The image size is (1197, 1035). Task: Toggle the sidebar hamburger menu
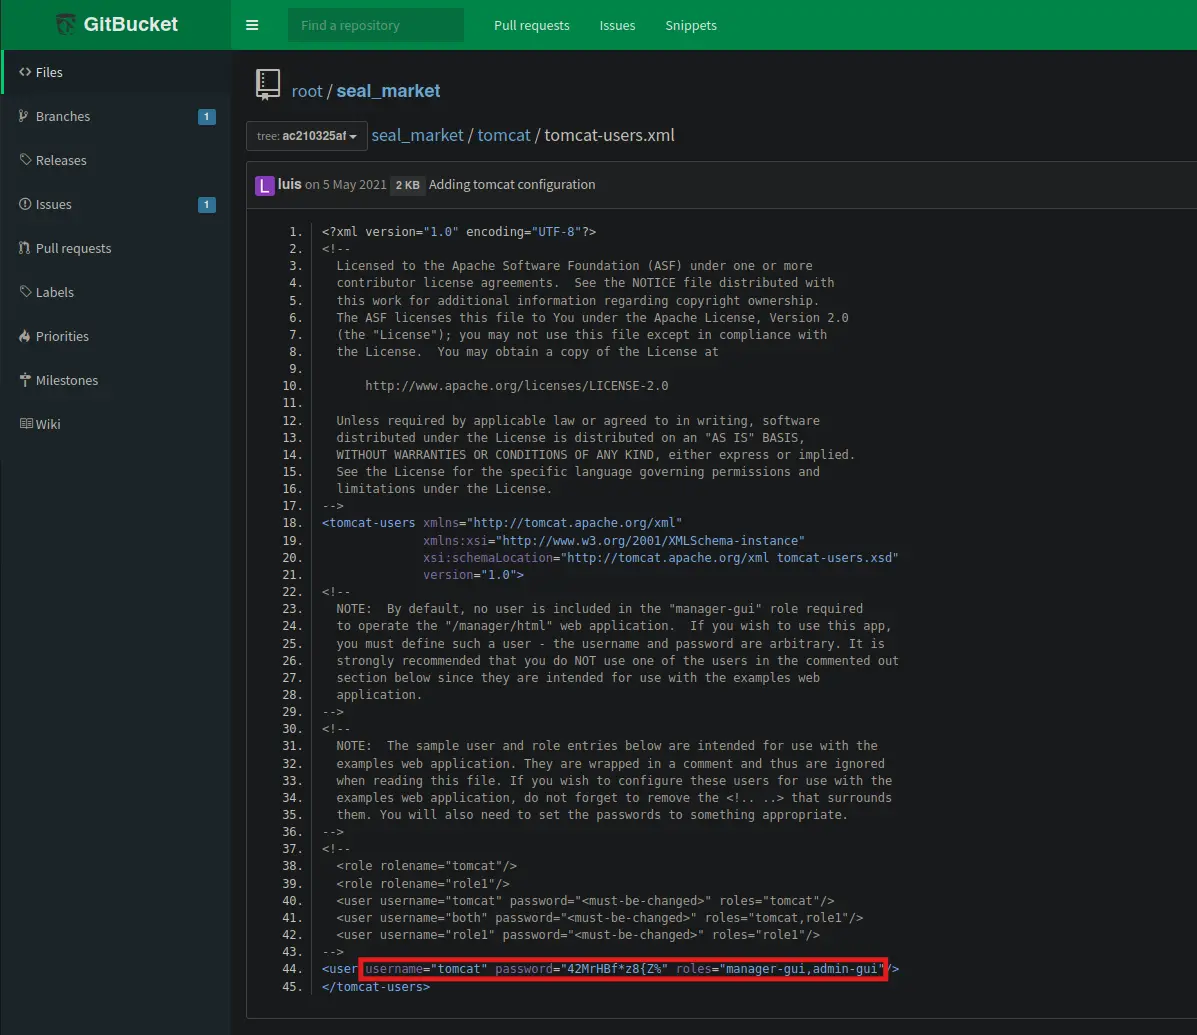coord(252,25)
